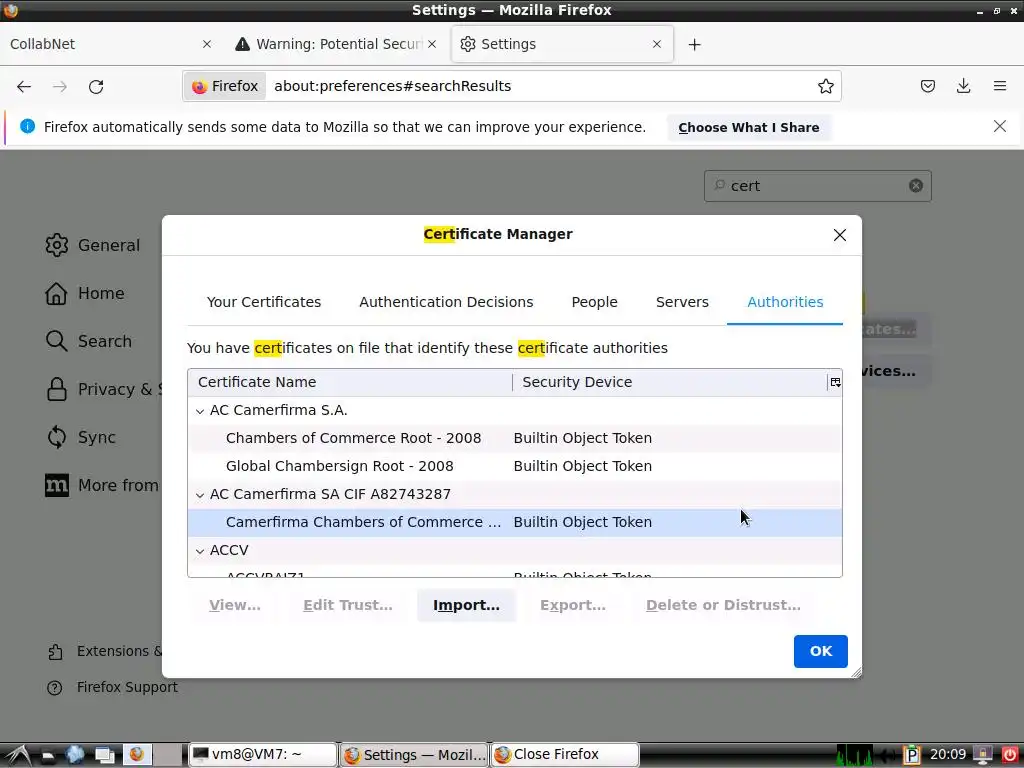
Task: Switch to Your Certificates tab
Action: [264, 302]
